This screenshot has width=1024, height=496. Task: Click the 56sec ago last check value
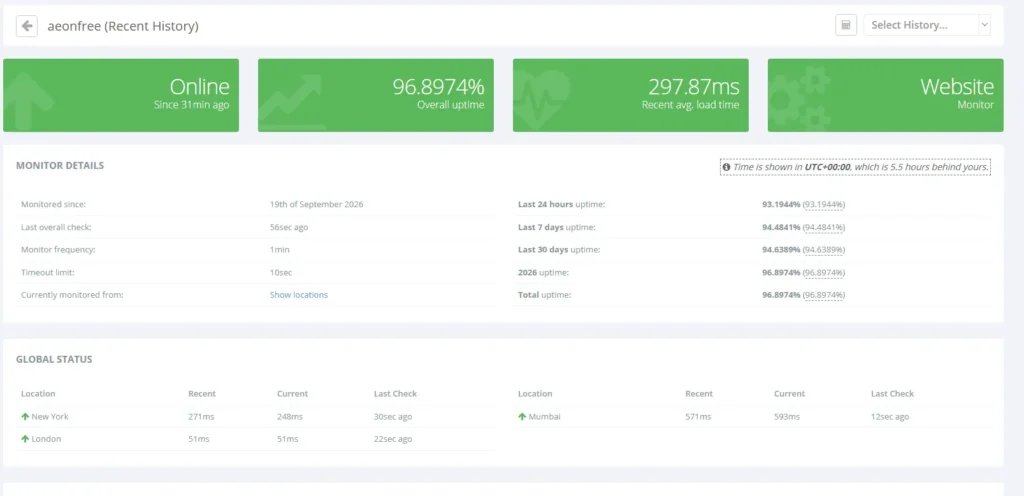click(x=289, y=227)
